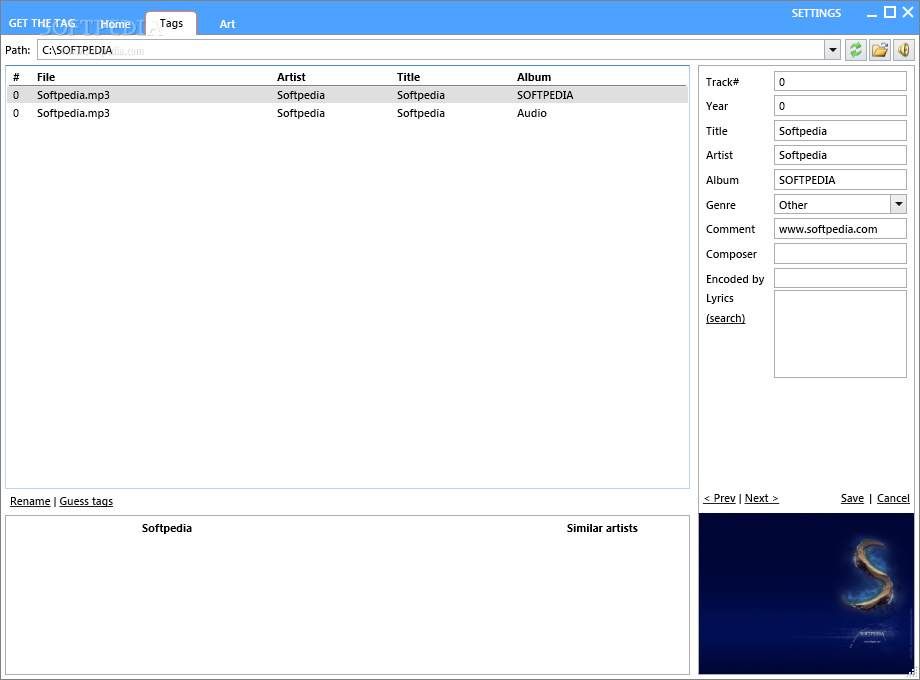The height and width of the screenshot is (680, 920).
Task: Focus the Title field in tag editor
Action: (840, 131)
